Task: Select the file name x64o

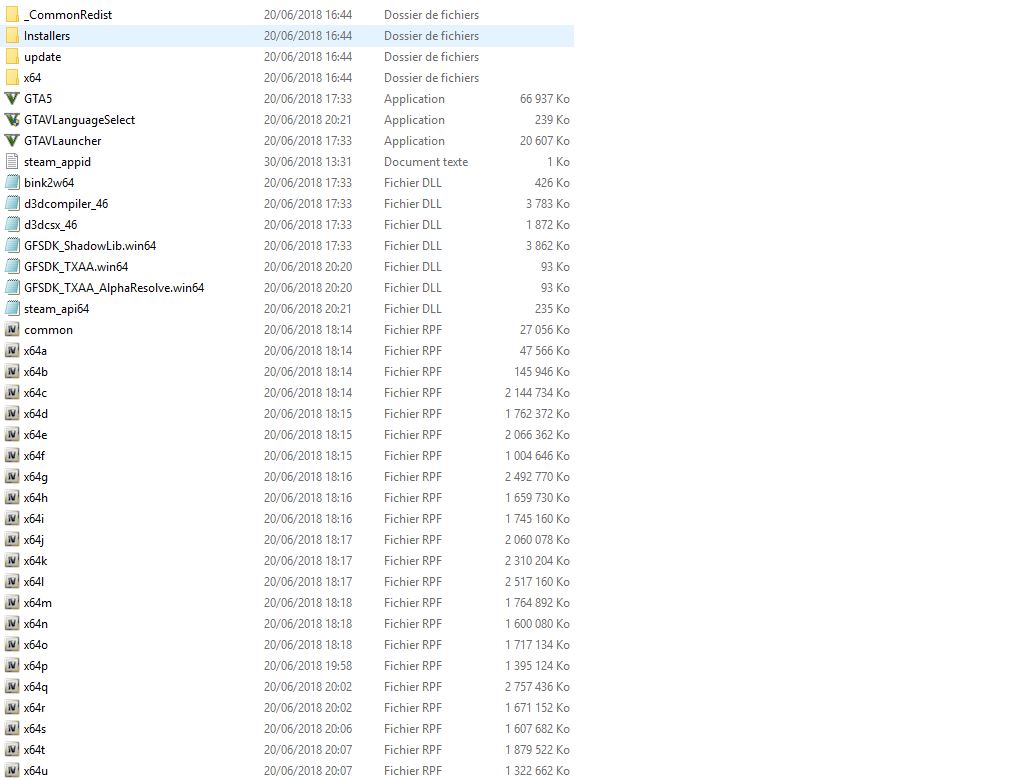Action: point(36,645)
